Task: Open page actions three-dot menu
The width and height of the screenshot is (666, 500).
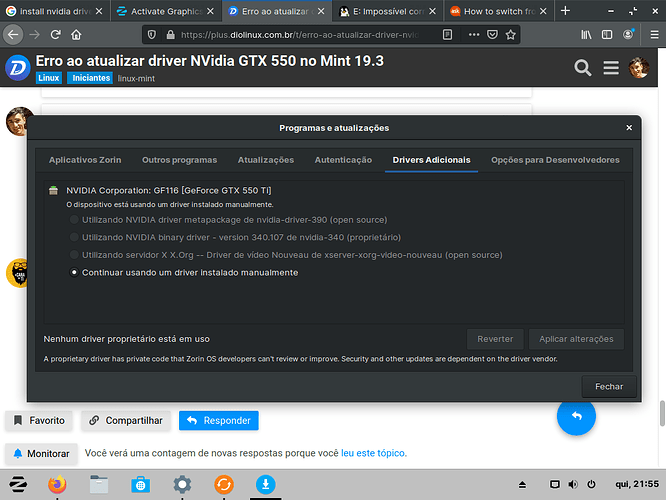Action: (x=474, y=34)
